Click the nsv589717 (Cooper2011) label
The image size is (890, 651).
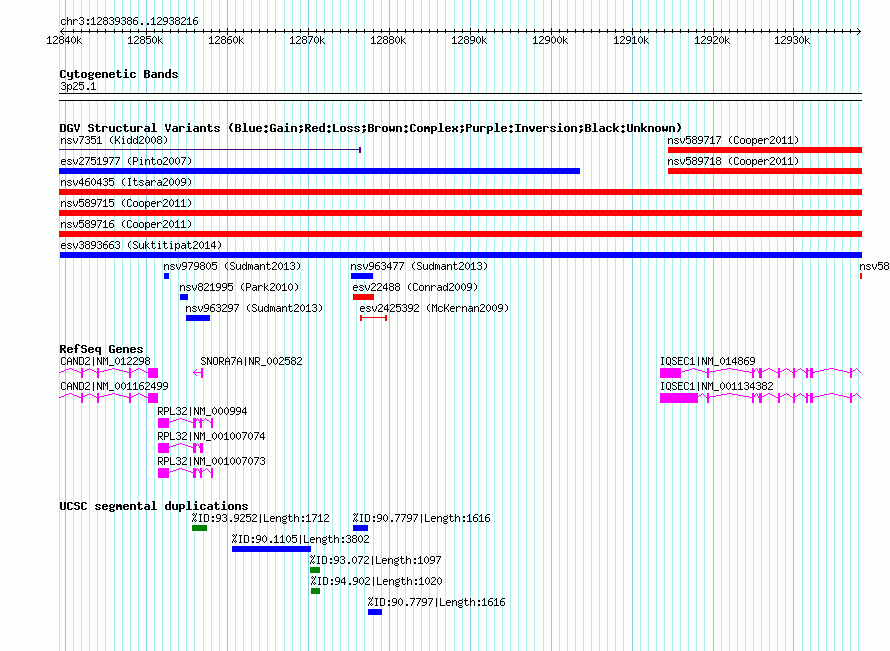click(x=733, y=140)
